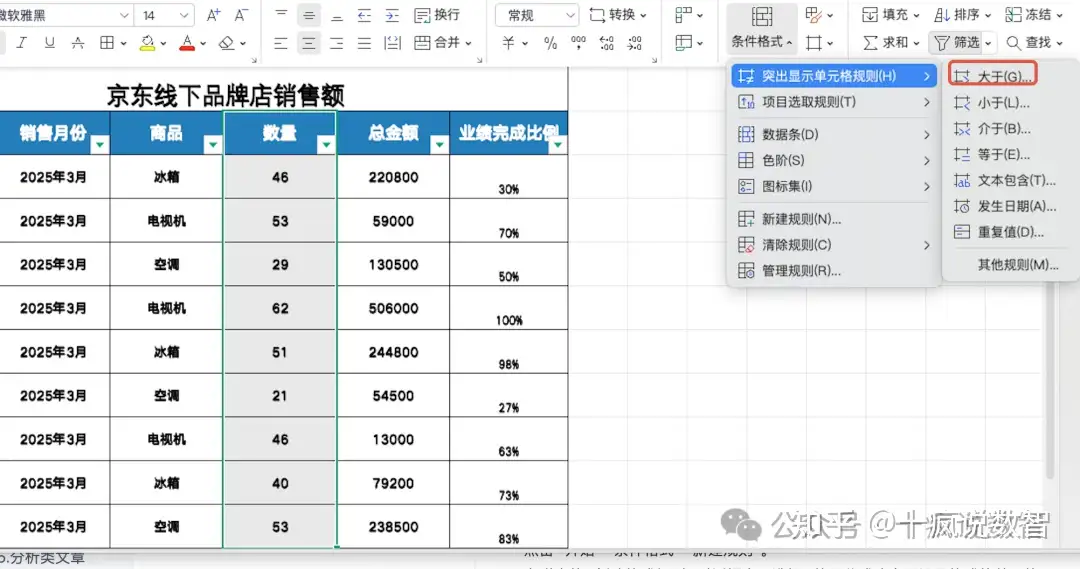This screenshot has height=569, width=1080.
Task: Click the 换行 wrap text button
Action: [x=437, y=14]
